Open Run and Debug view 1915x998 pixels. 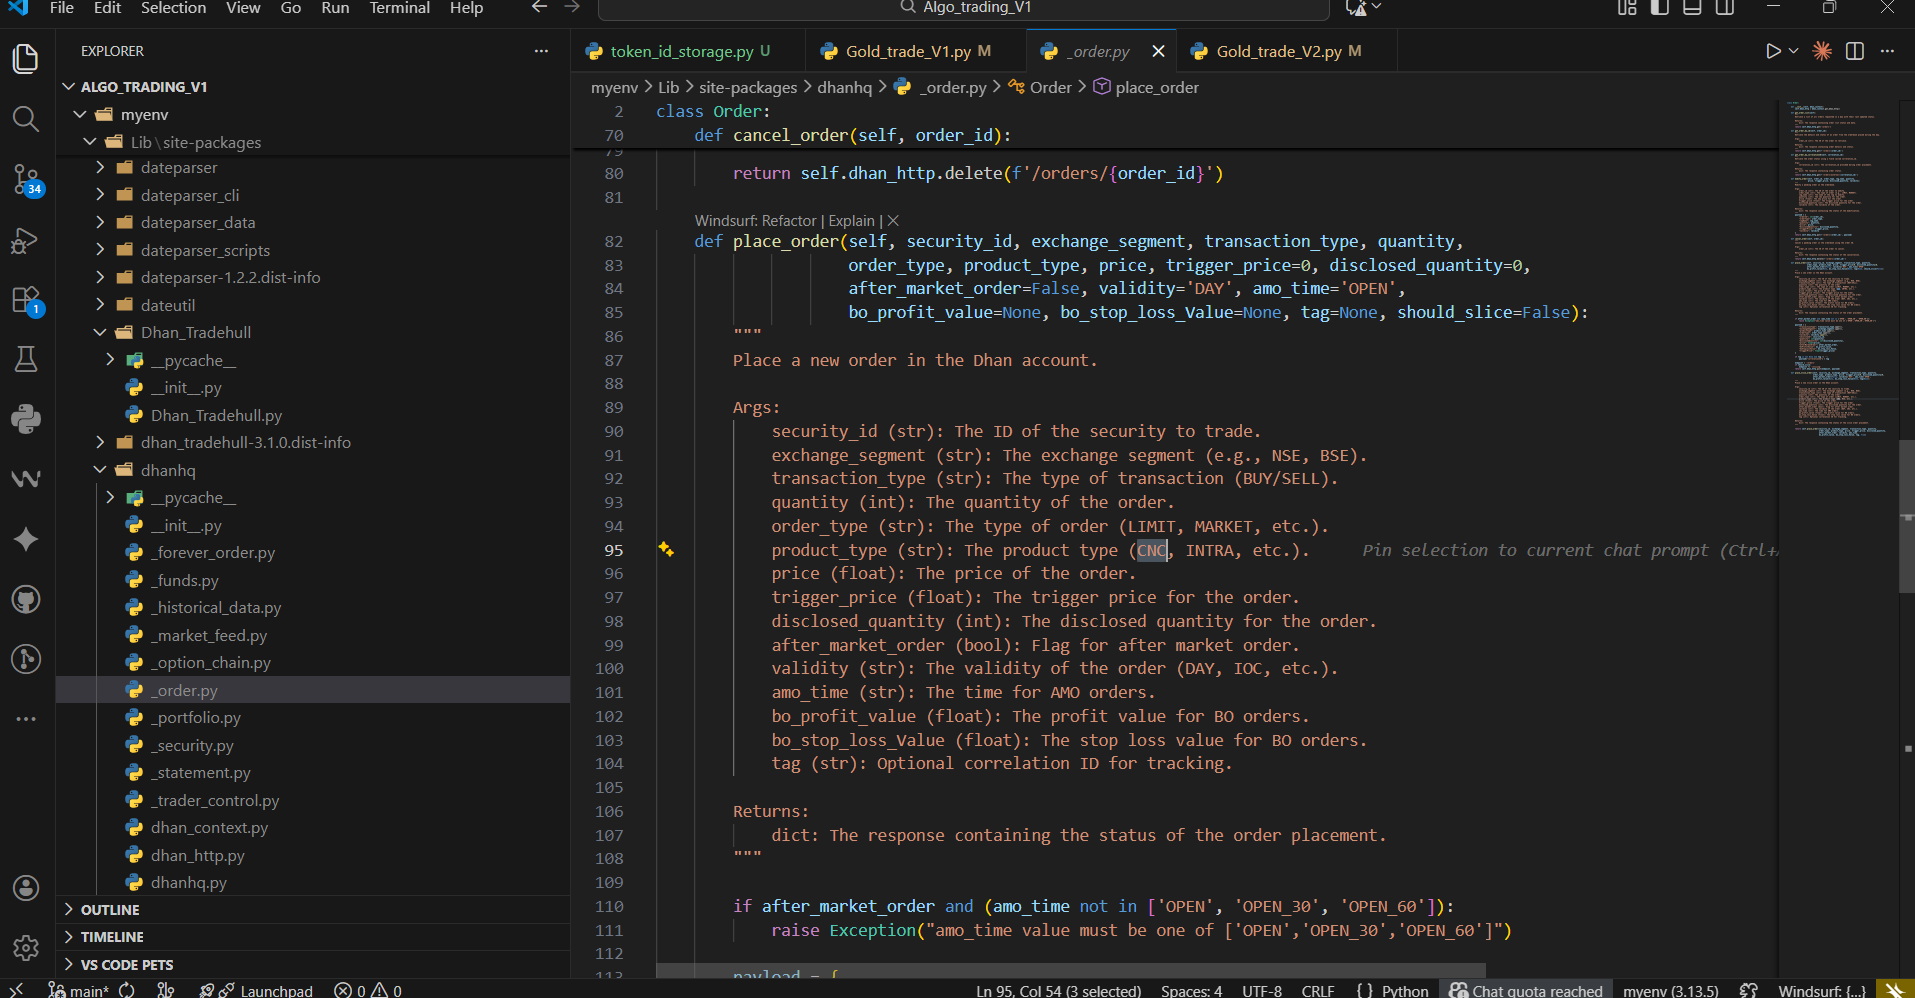pos(26,241)
